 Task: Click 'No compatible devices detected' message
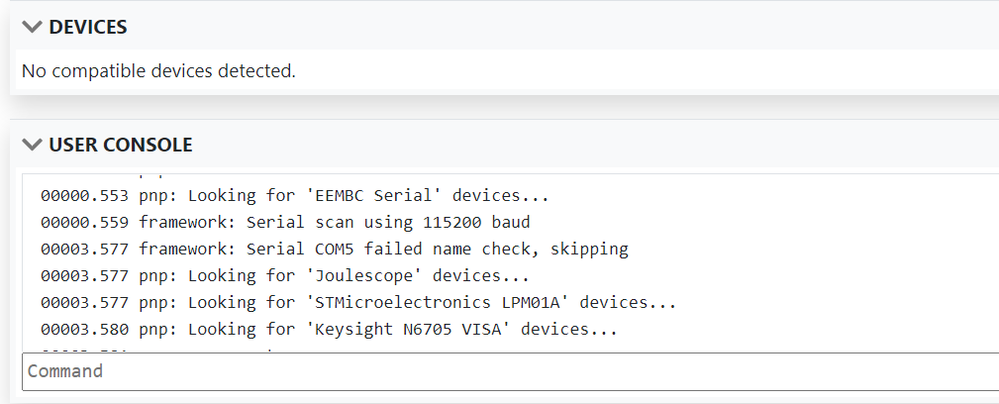159,71
